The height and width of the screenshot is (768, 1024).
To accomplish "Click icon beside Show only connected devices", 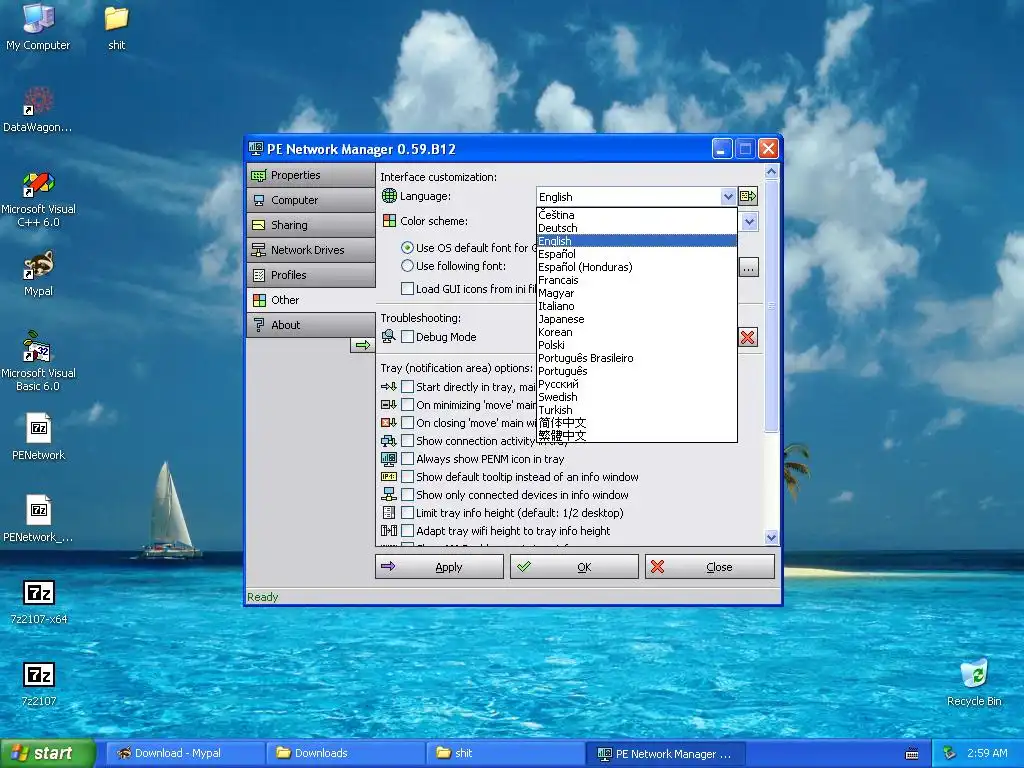I will tap(389, 494).
